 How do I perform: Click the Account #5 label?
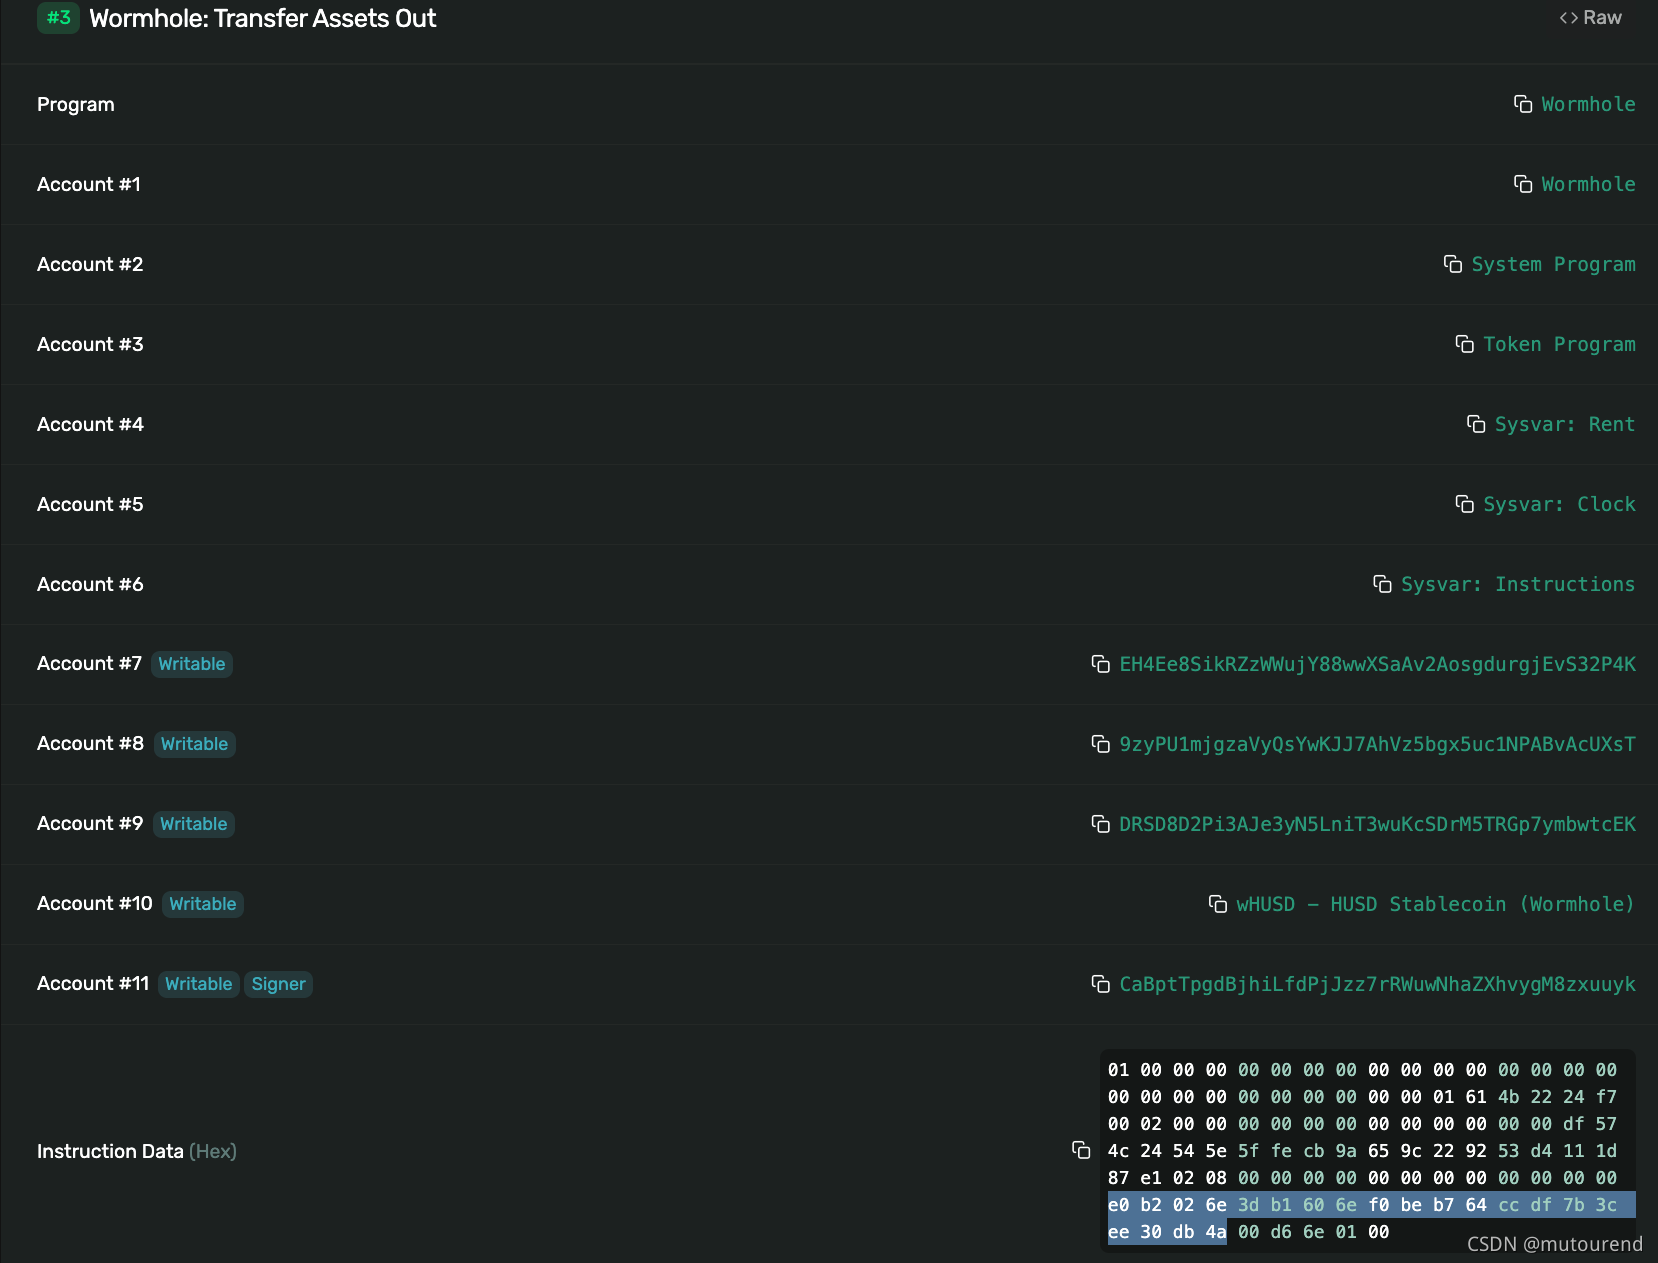coord(90,504)
